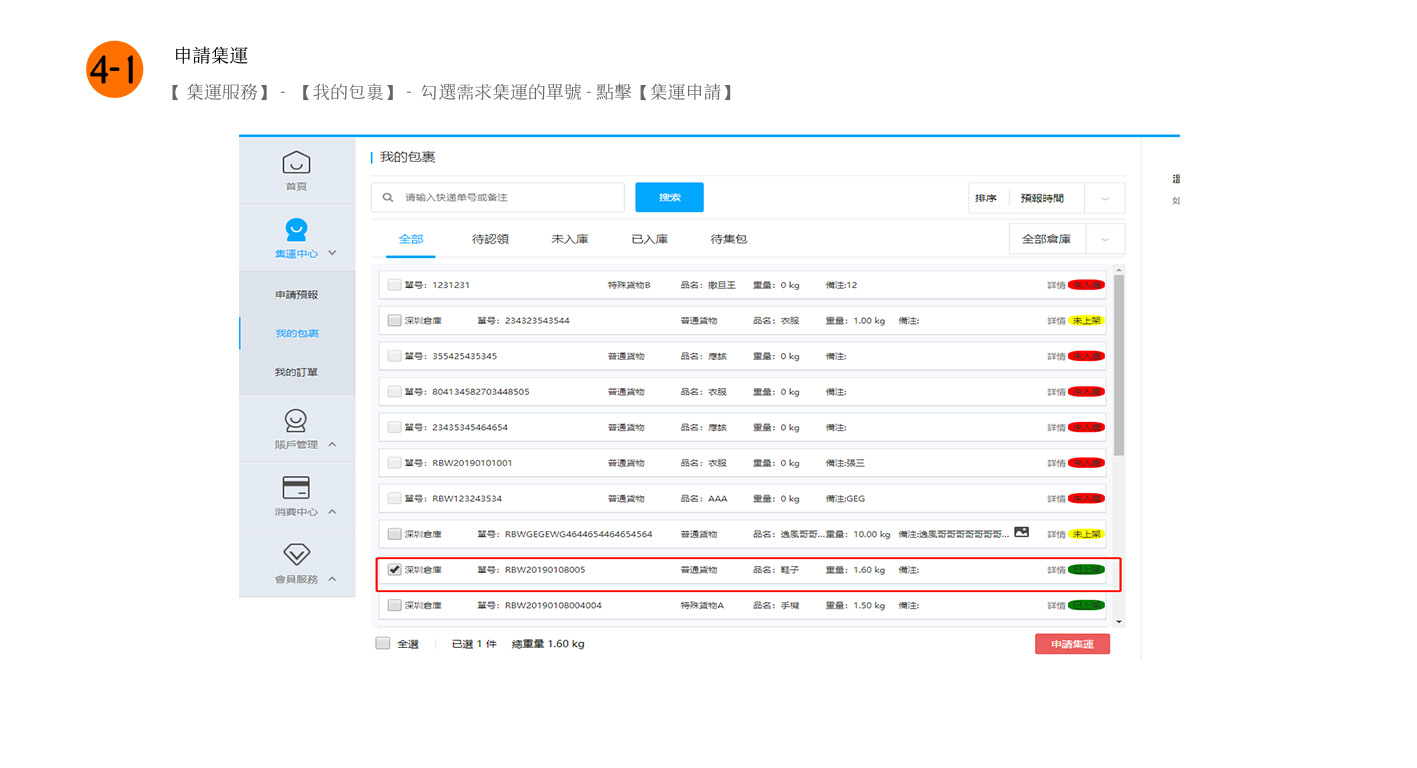Open 賬戶管理 account icon in sidebar
Viewport: 1417px width, 768px height.
296,420
